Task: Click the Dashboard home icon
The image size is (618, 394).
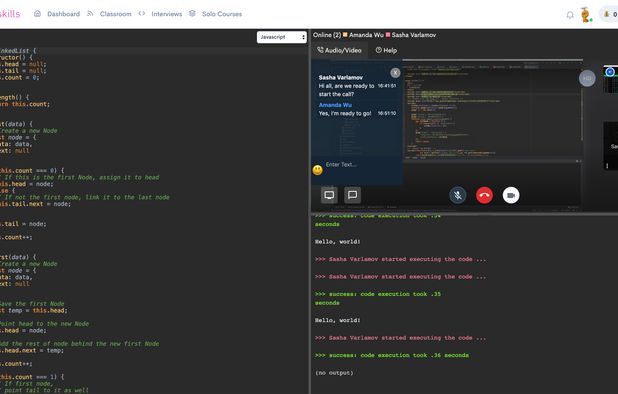Action: [x=37, y=13]
